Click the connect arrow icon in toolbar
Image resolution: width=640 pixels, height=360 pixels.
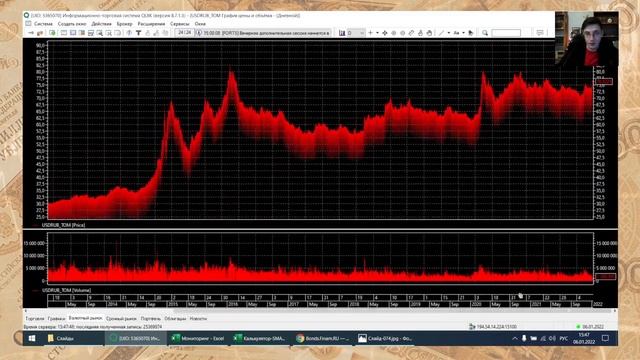click(x=31, y=33)
